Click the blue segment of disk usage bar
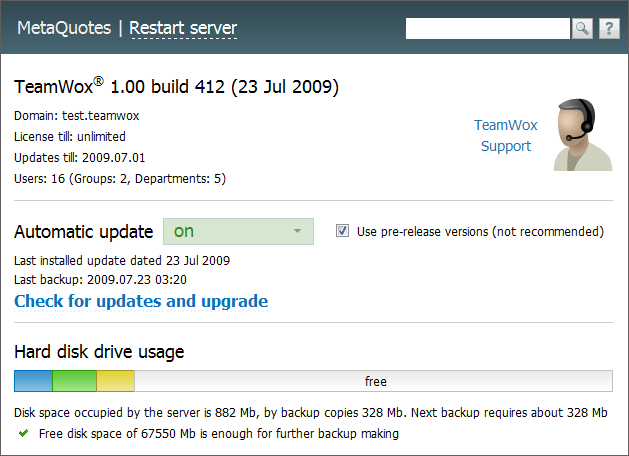629x456 pixels. tap(33, 381)
